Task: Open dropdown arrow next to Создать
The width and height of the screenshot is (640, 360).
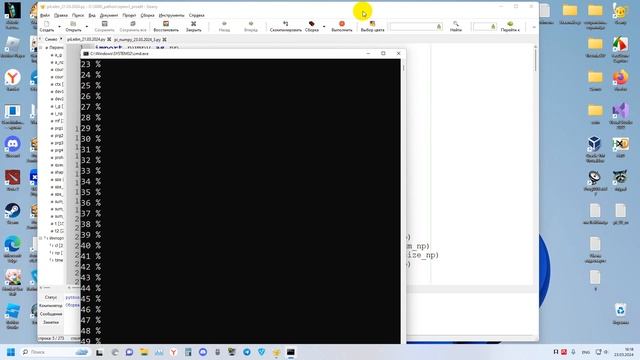Action: 60,27
